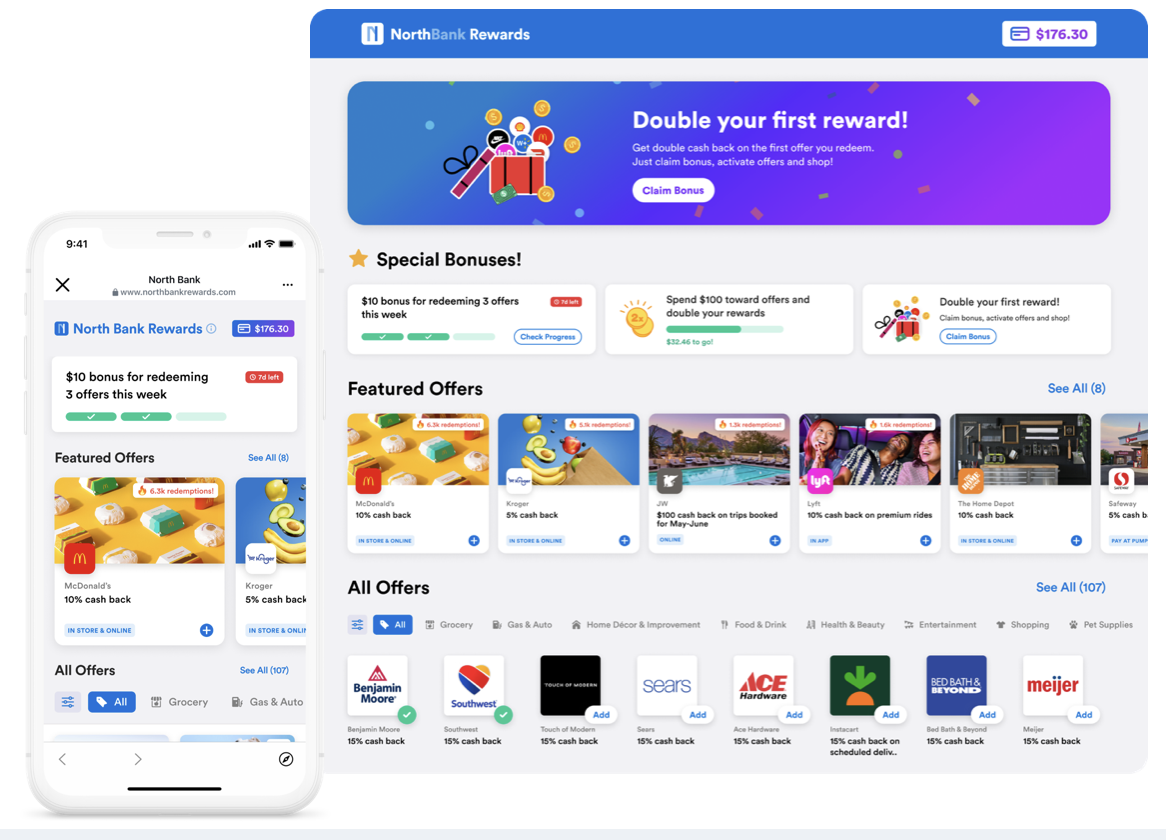Screen dimensions: 1166x840
Task: Click the phone $10 bonus progress bar
Action: (146, 416)
